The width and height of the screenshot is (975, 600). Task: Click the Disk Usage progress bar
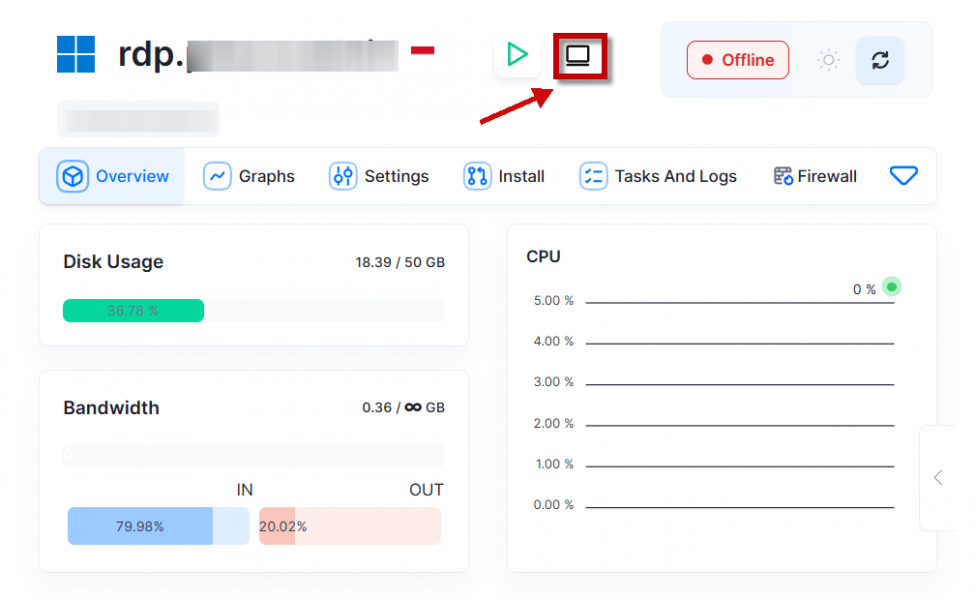click(x=253, y=311)
